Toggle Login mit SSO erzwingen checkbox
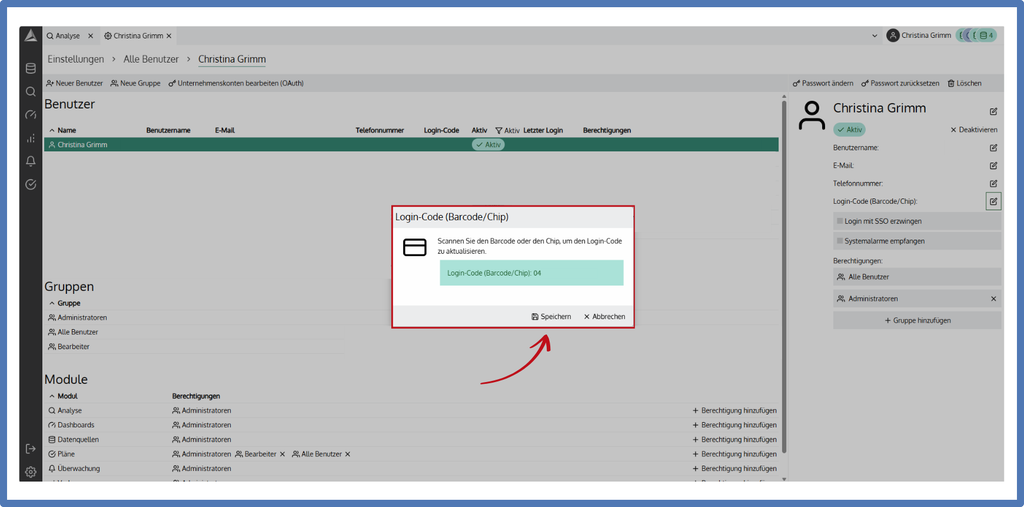 [x=840, y=221]
